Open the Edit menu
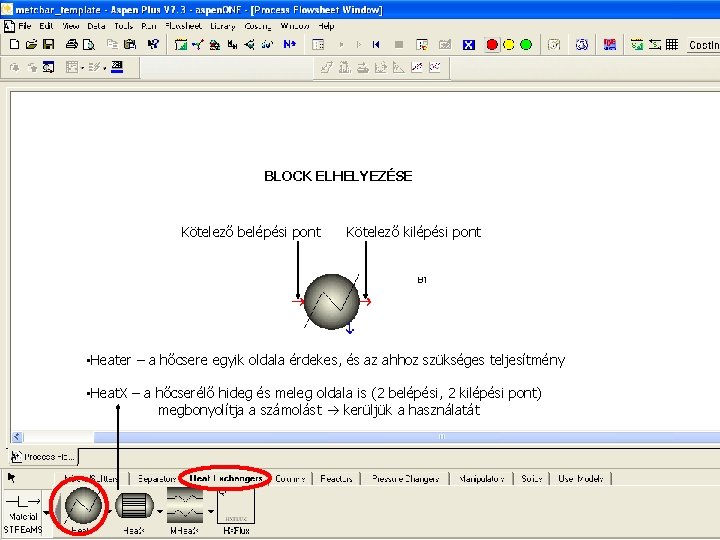This screenshot has width=720, height=540. coord(46,26)
